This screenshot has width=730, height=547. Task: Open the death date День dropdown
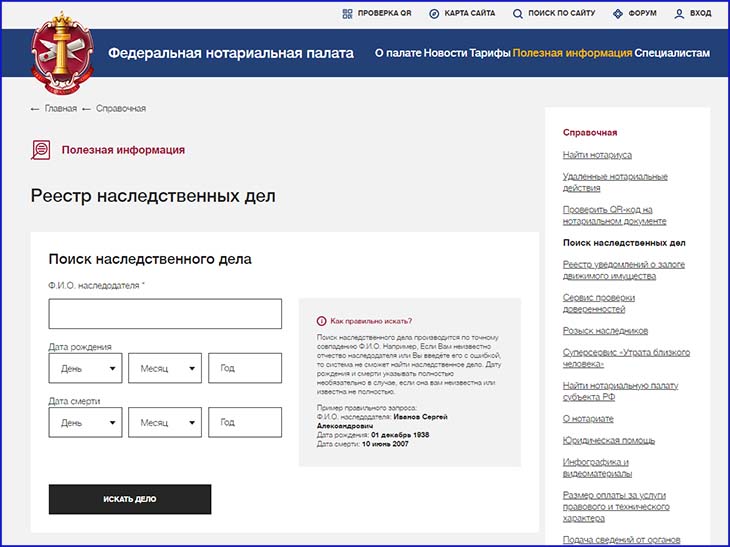click(x=85, y=422)
